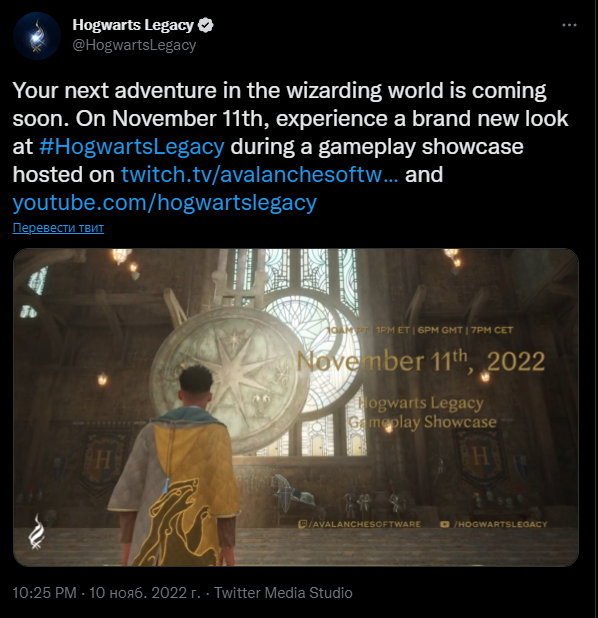Click the Twitter Media Studio source label
This screenshot has width=598, height=618.
(x=283, y=593)
